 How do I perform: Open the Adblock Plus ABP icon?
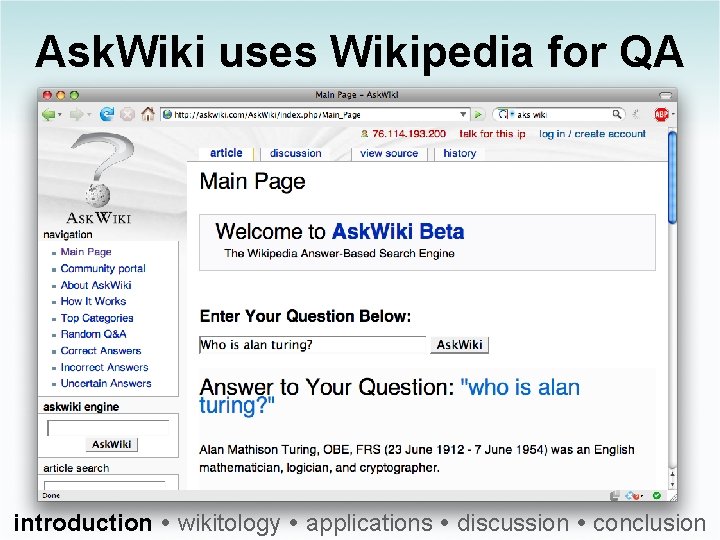point(661,114)
